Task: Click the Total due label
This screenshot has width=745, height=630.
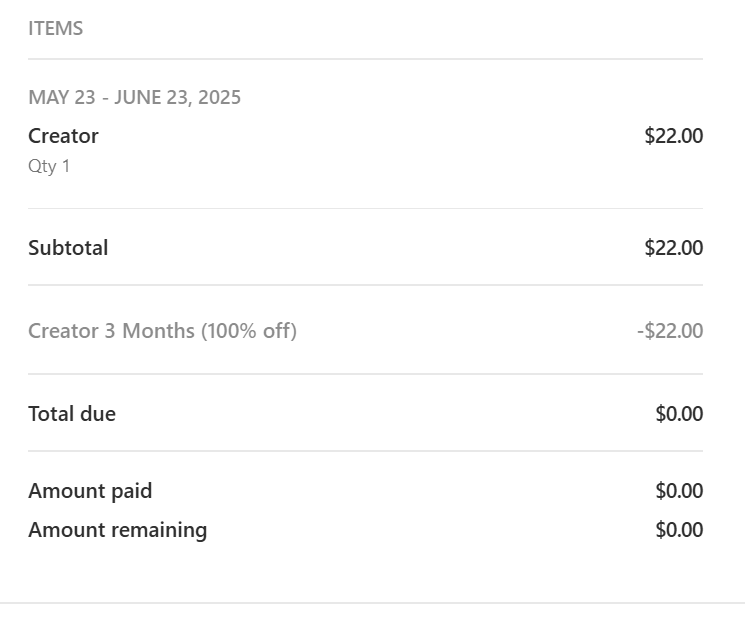Action: coord(72,414)
